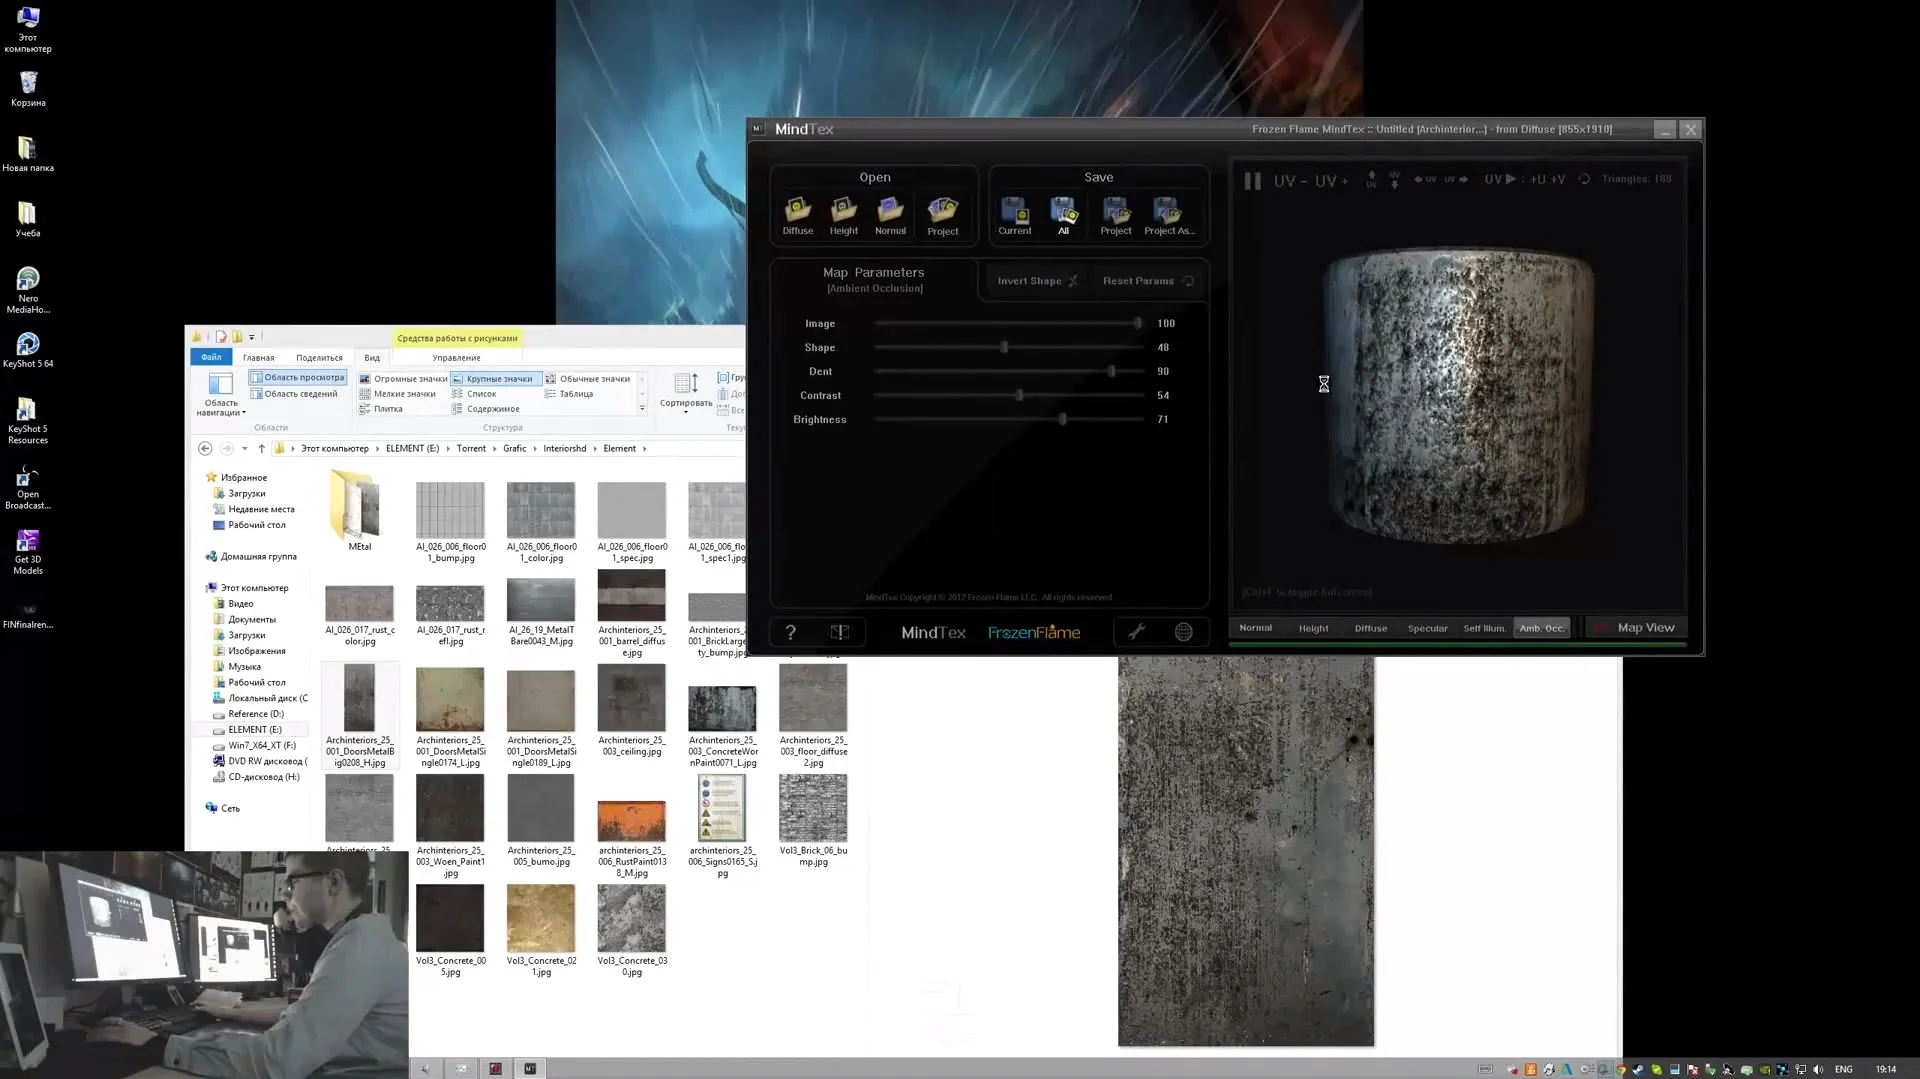1920x1079 pixels.
Task: Open MindTex wrench settings
Action: coord(1136,632)
